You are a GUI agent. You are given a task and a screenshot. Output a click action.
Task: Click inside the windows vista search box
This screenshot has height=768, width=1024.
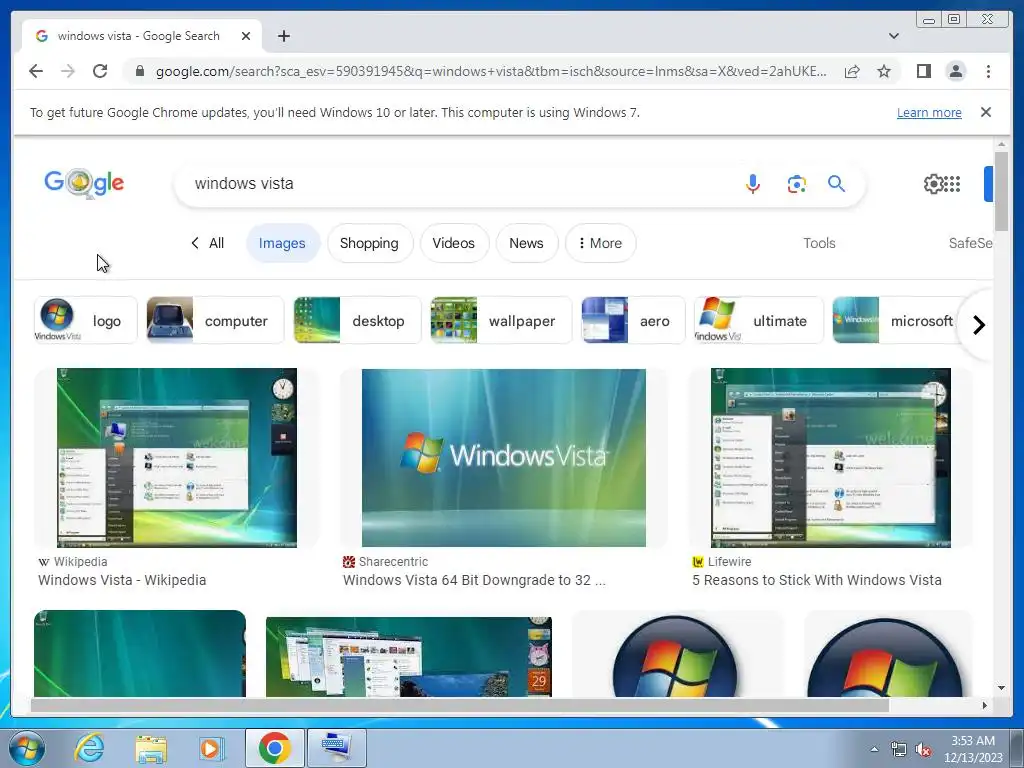click(457, 184)
